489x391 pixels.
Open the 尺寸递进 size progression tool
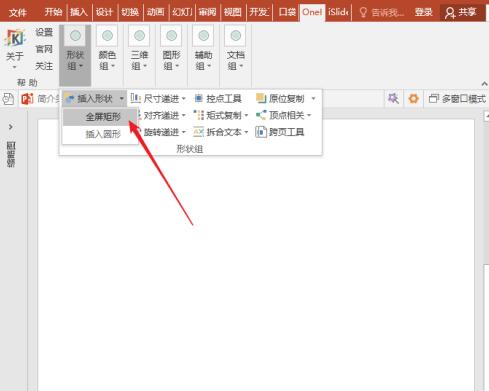(158, 99)
